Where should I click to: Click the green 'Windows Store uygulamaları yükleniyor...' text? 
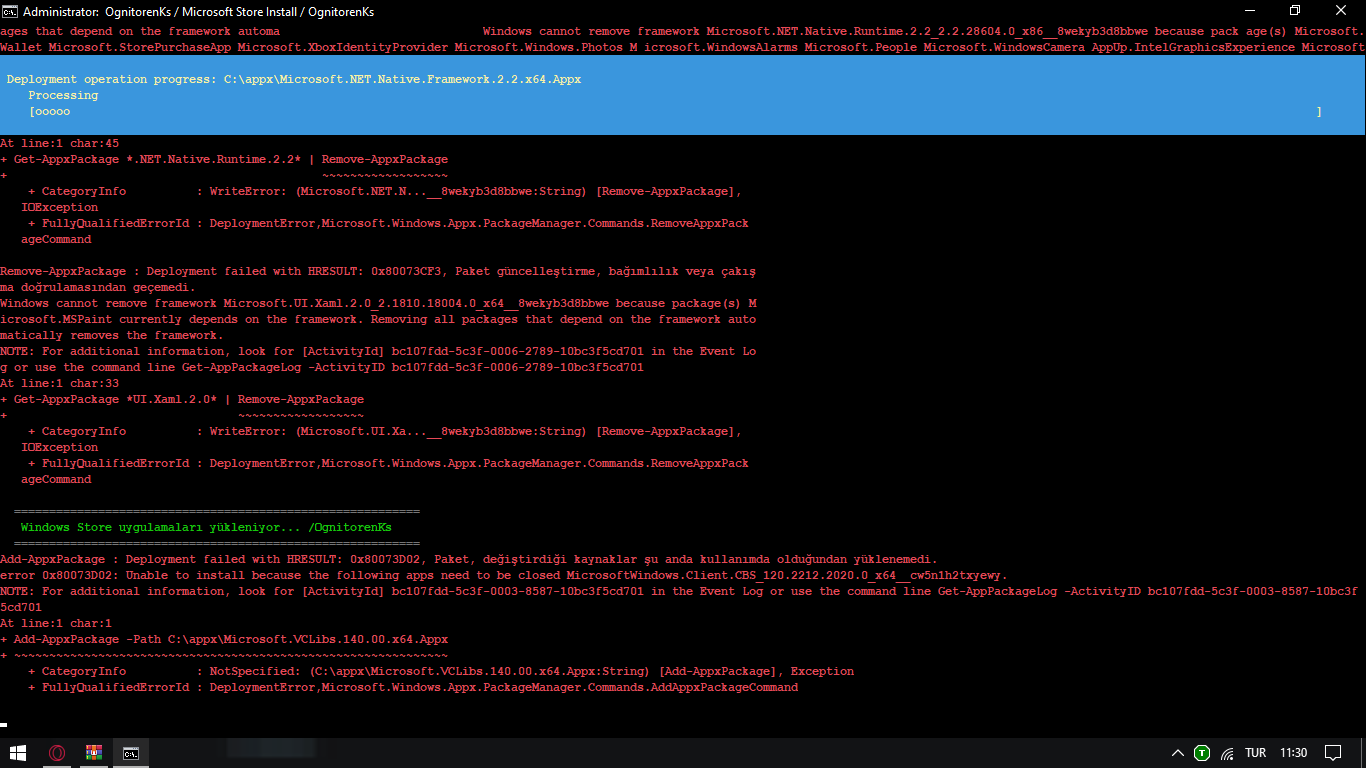206,527
